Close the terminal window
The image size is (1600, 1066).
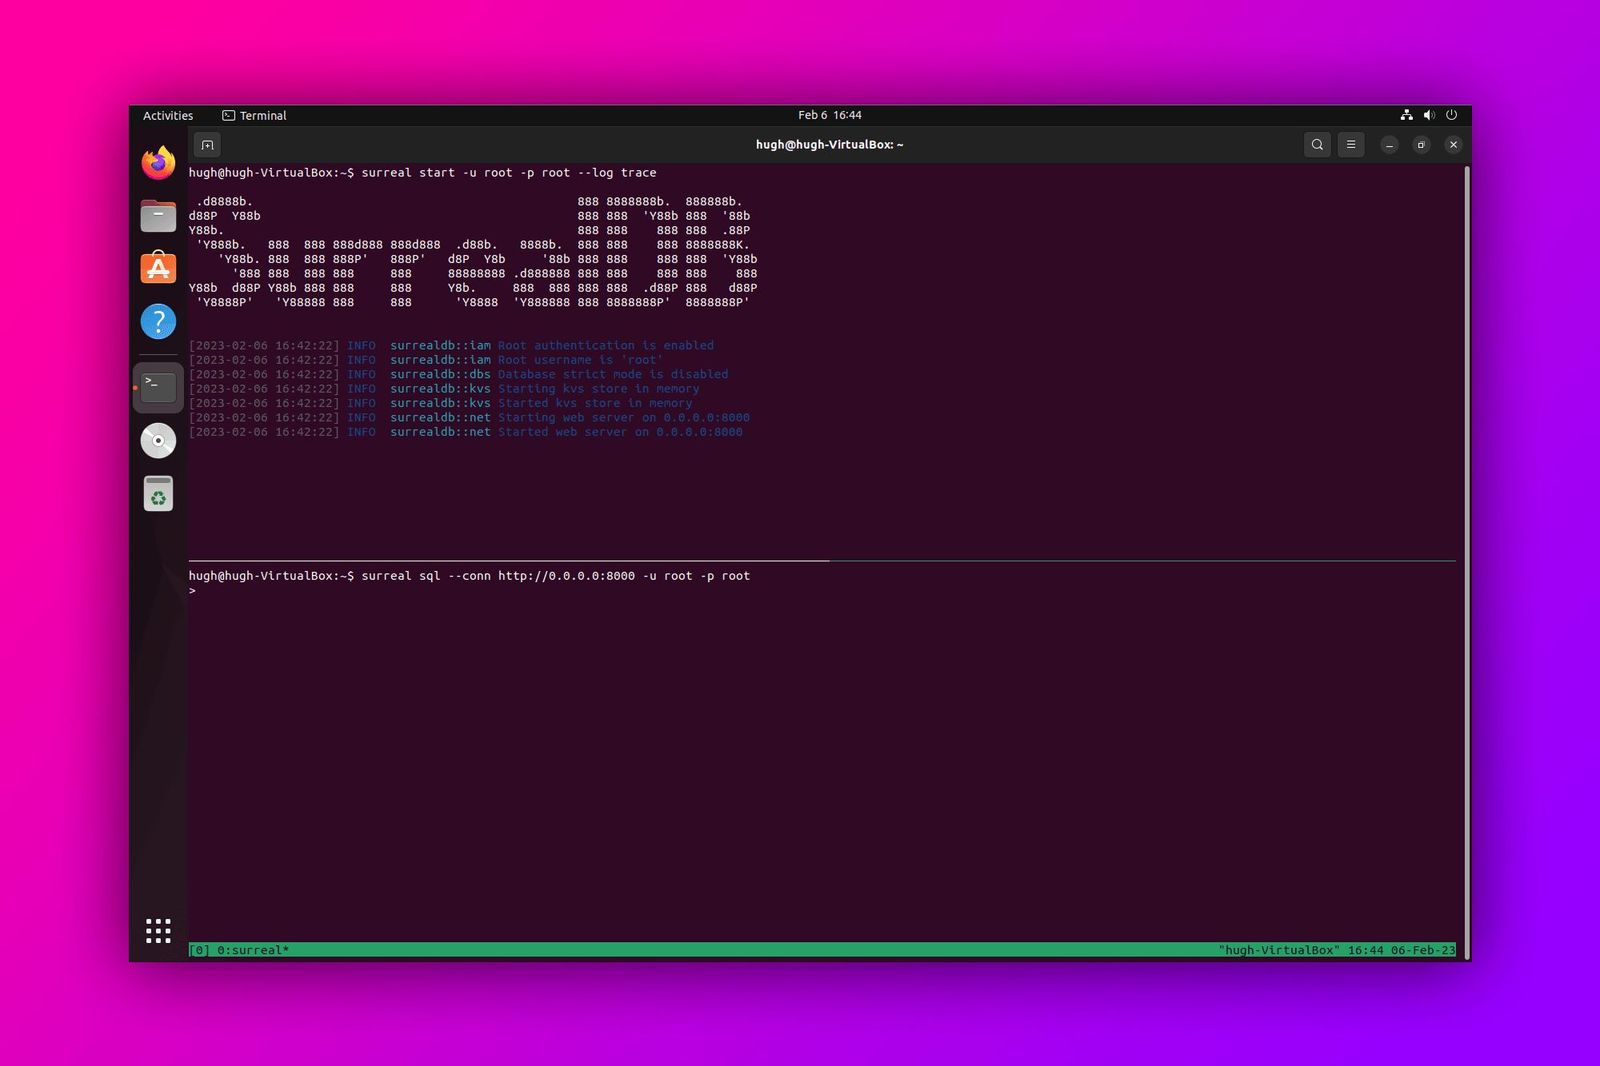tap(1453, 145)
